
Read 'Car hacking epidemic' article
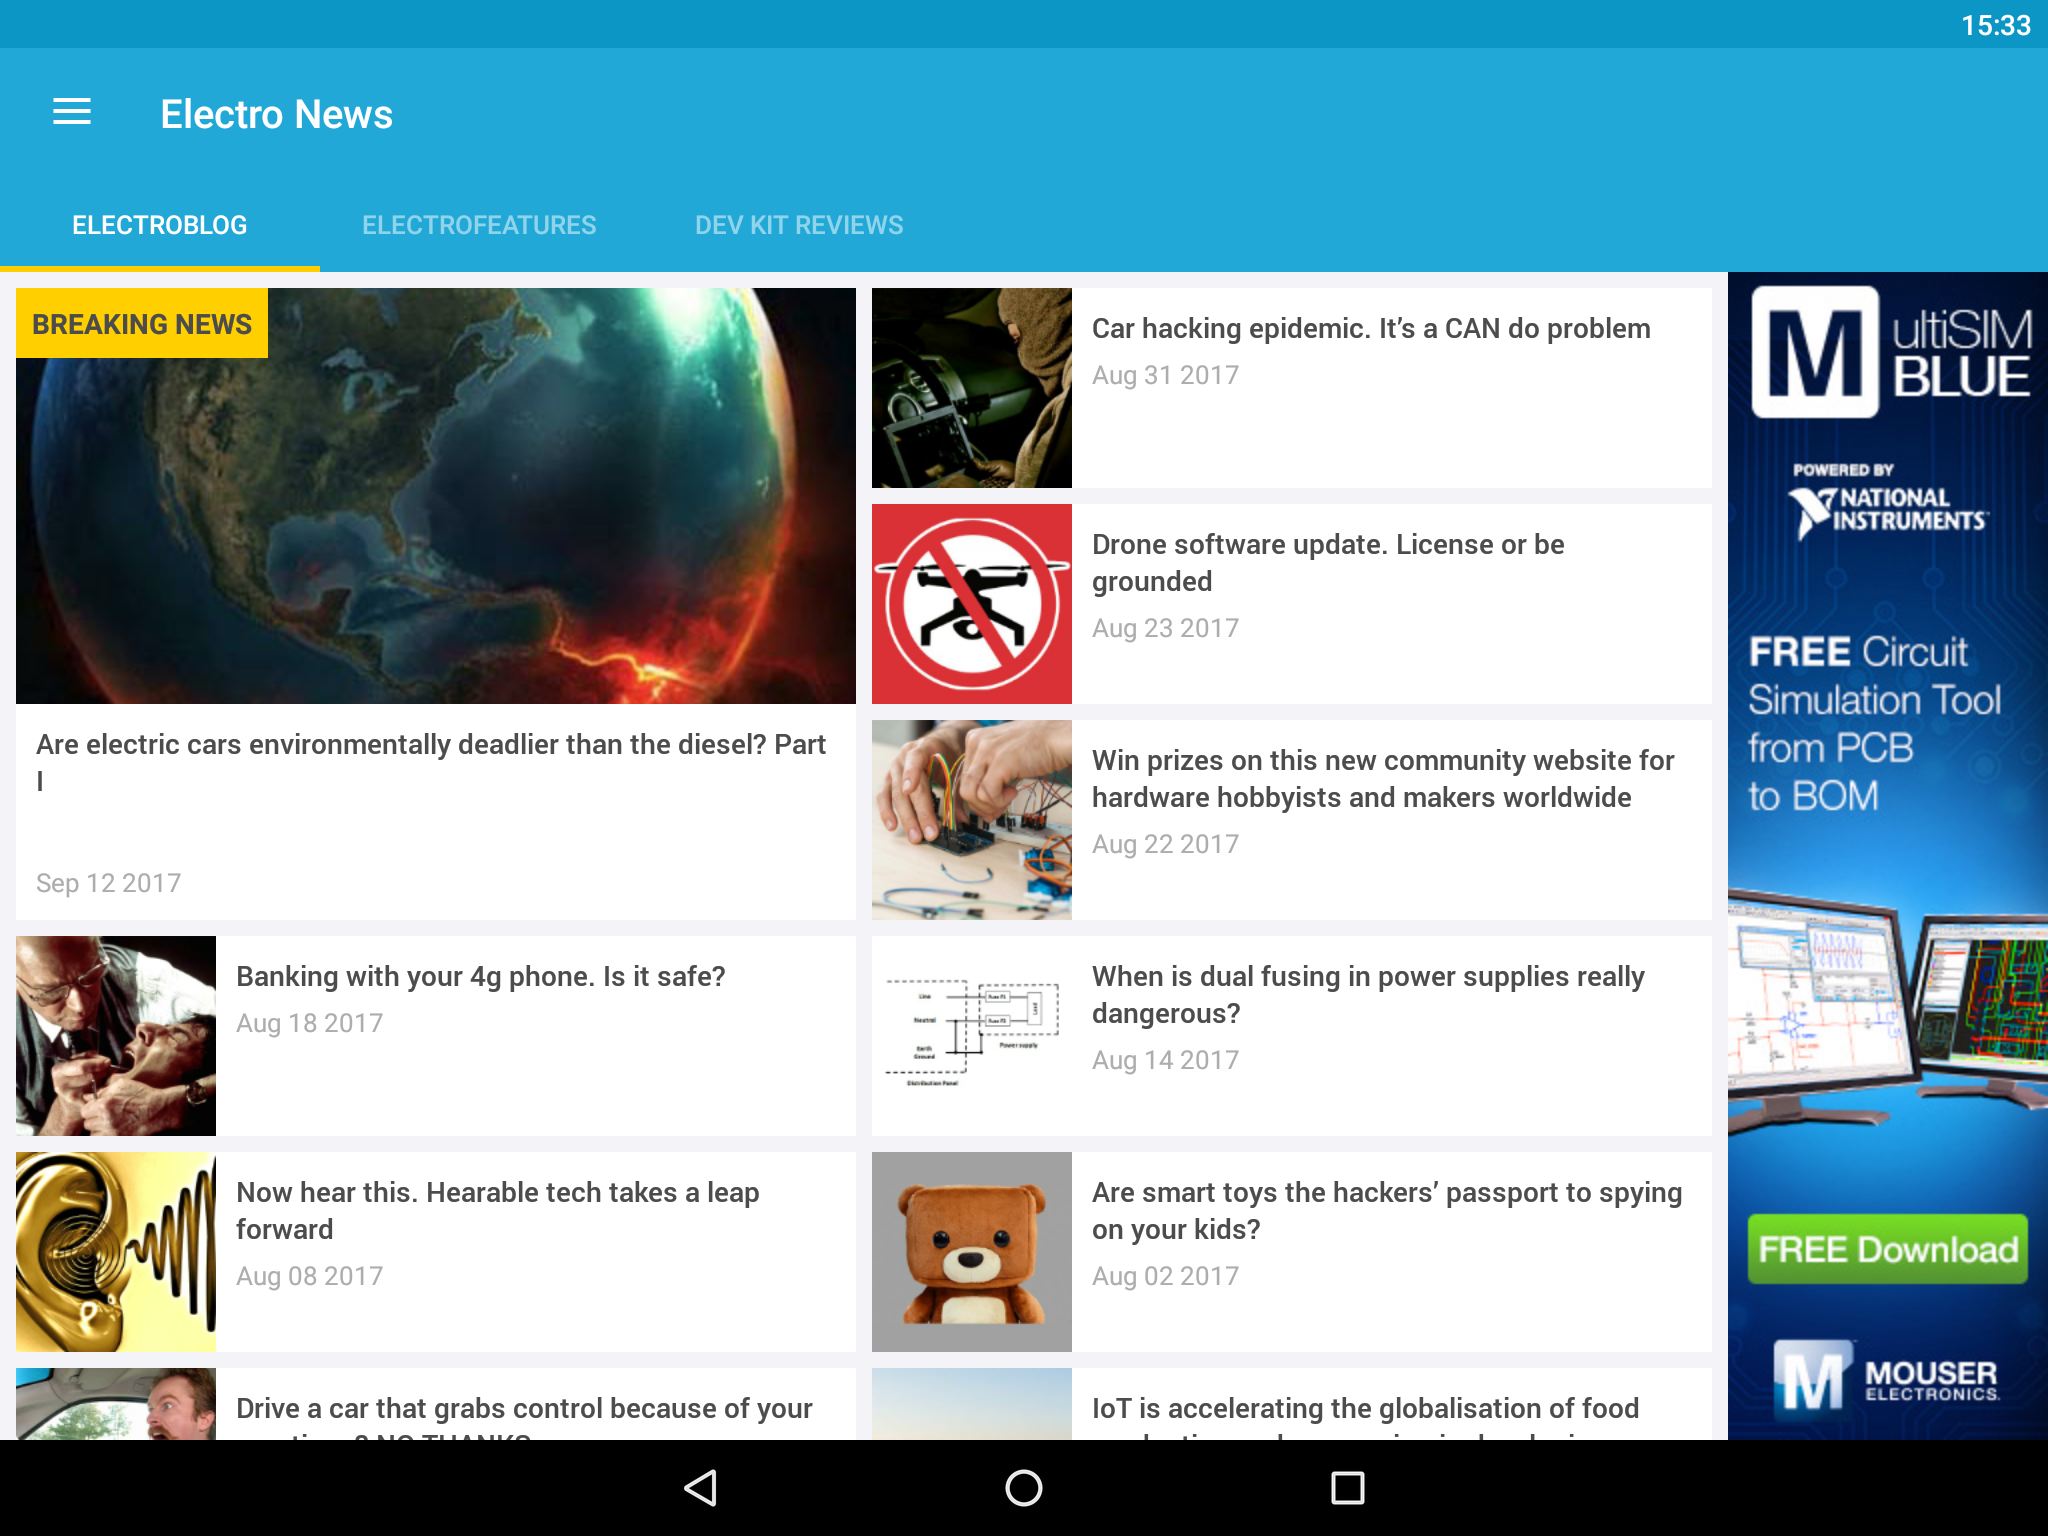(1371, 328)
